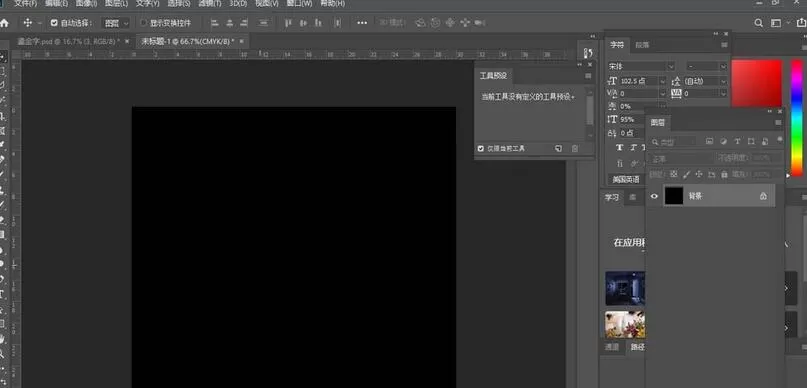Open the search magnifier icon top right
This screenshot has height=388, width=807.
[x=758, y=23]
